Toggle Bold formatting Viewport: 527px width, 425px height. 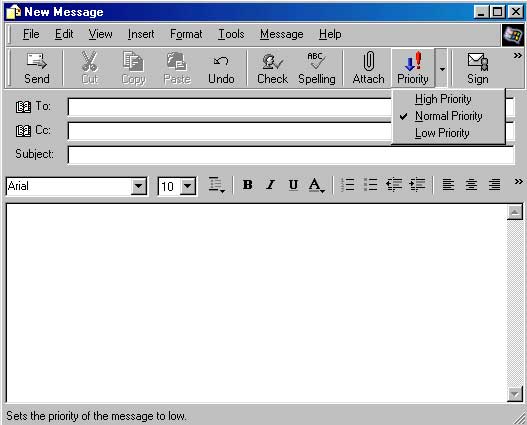[x=248, y=184]
